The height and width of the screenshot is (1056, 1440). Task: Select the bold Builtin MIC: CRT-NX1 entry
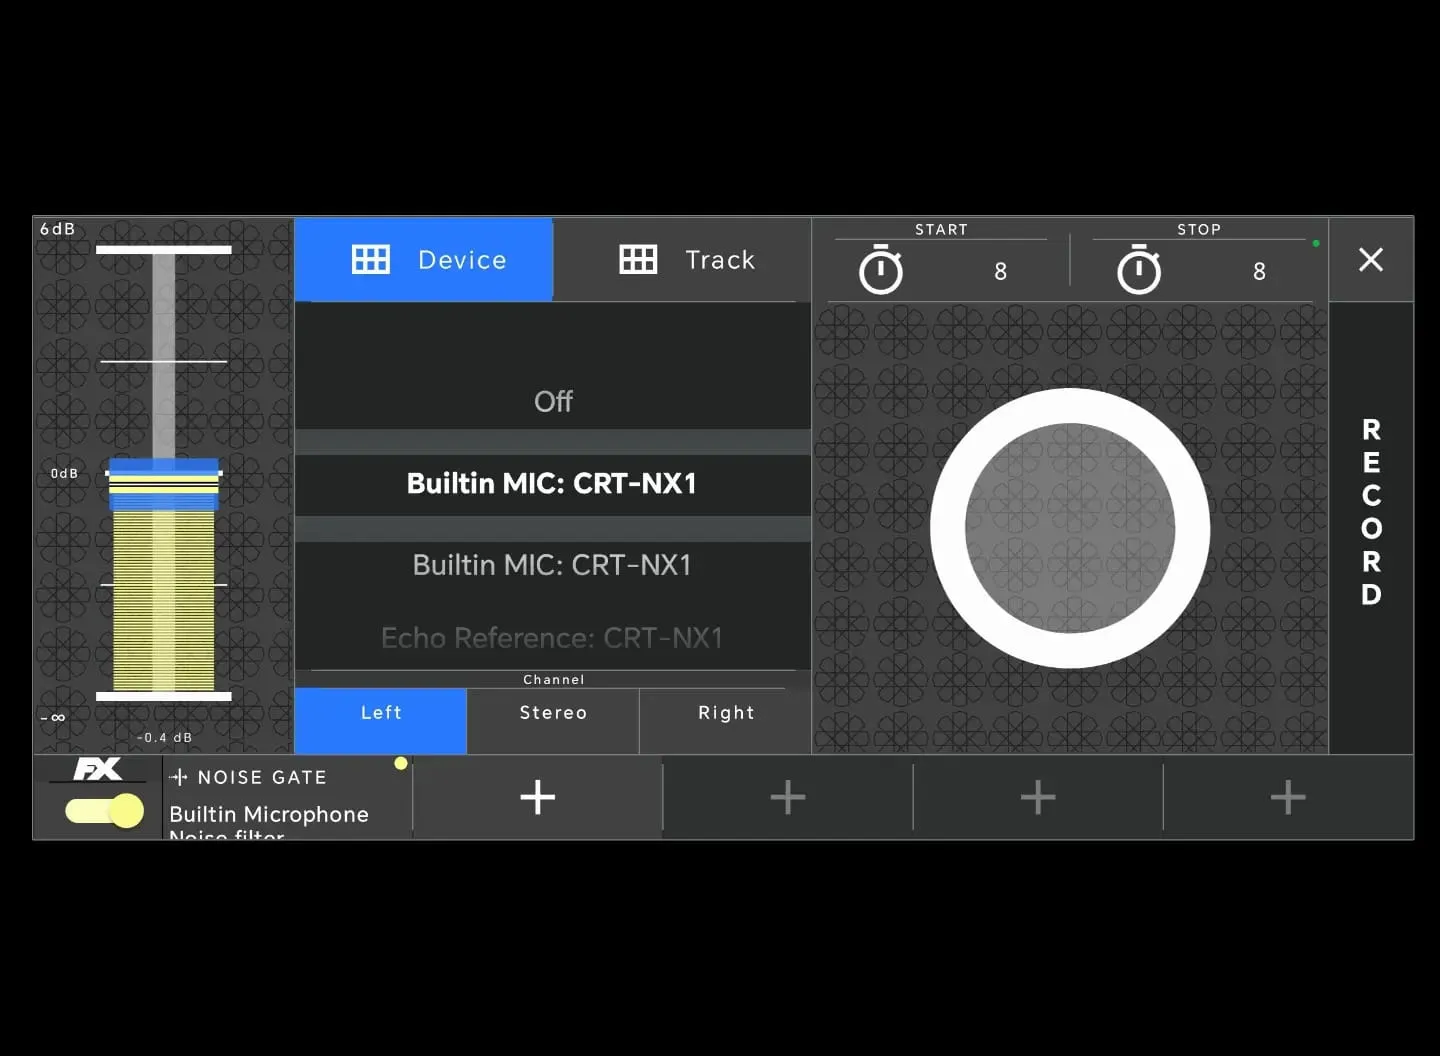tap(553, 484)
